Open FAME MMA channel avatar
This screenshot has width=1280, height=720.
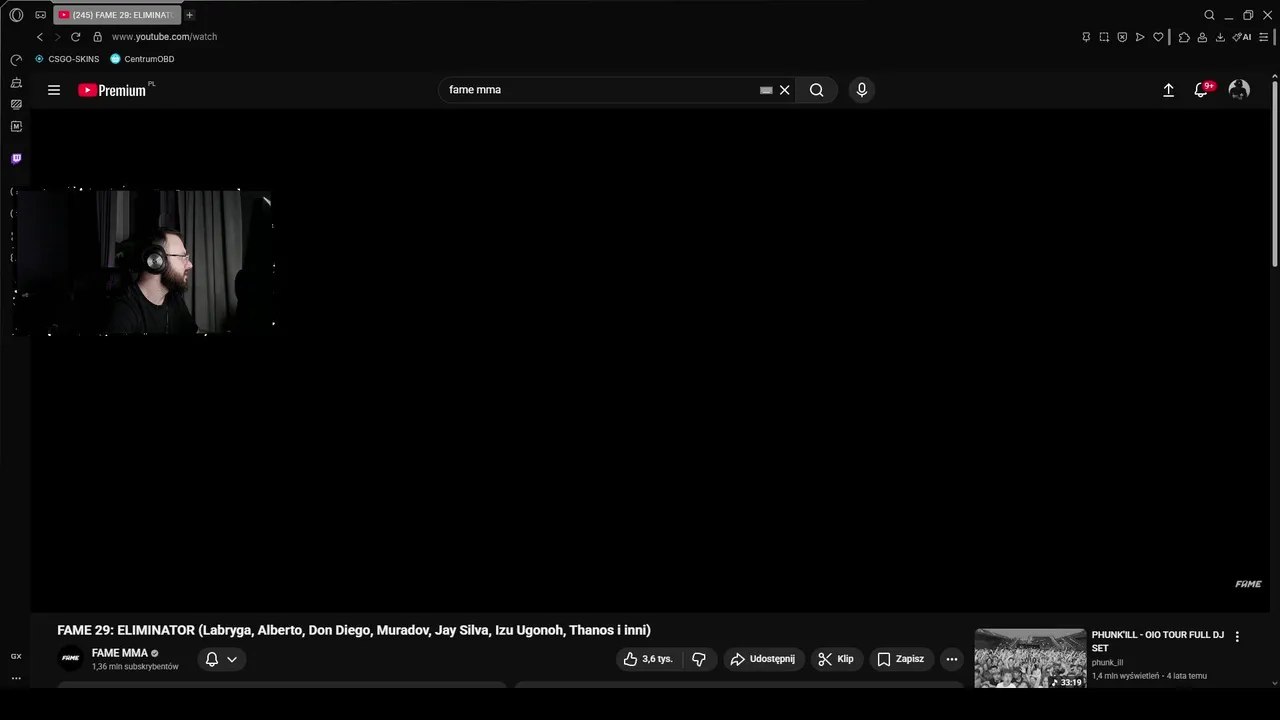(x=70, y=659)
